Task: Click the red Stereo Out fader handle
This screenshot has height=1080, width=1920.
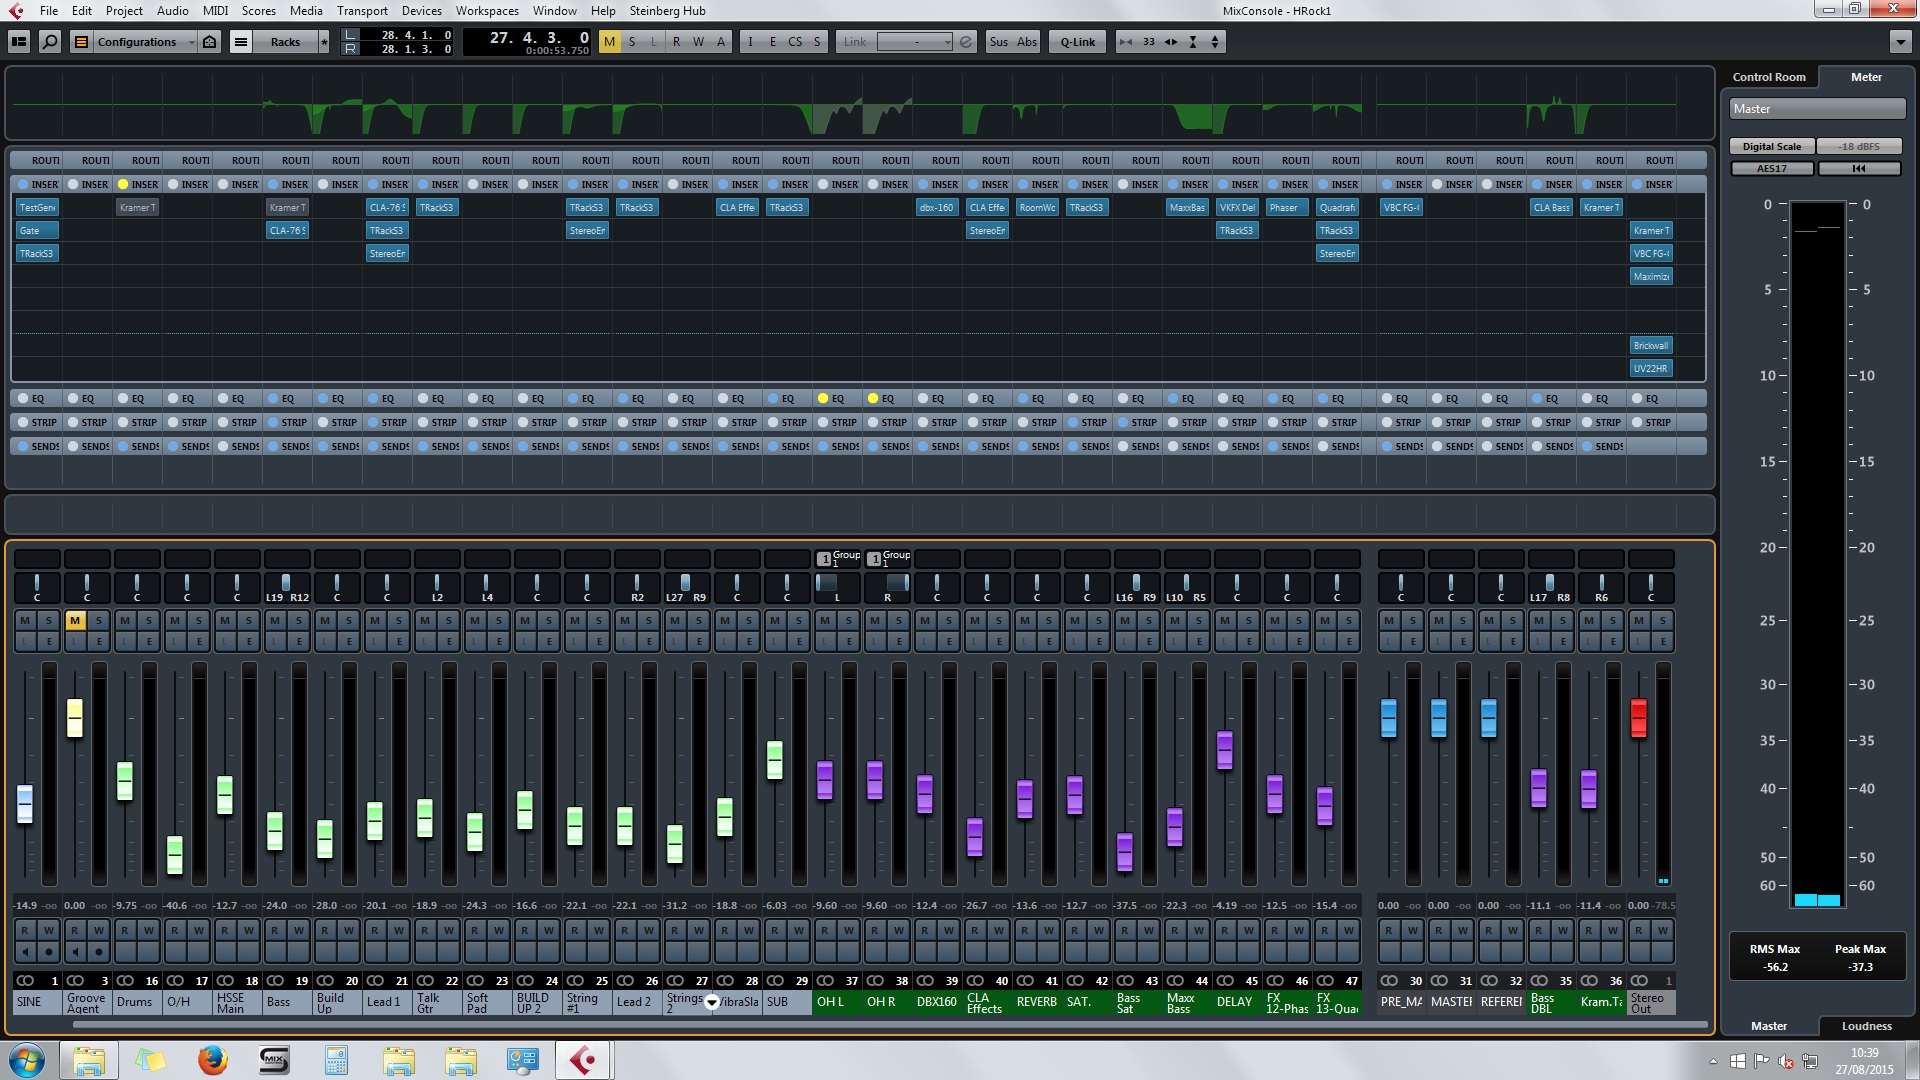Action: pyautogui.click(x=1638, y=718)
